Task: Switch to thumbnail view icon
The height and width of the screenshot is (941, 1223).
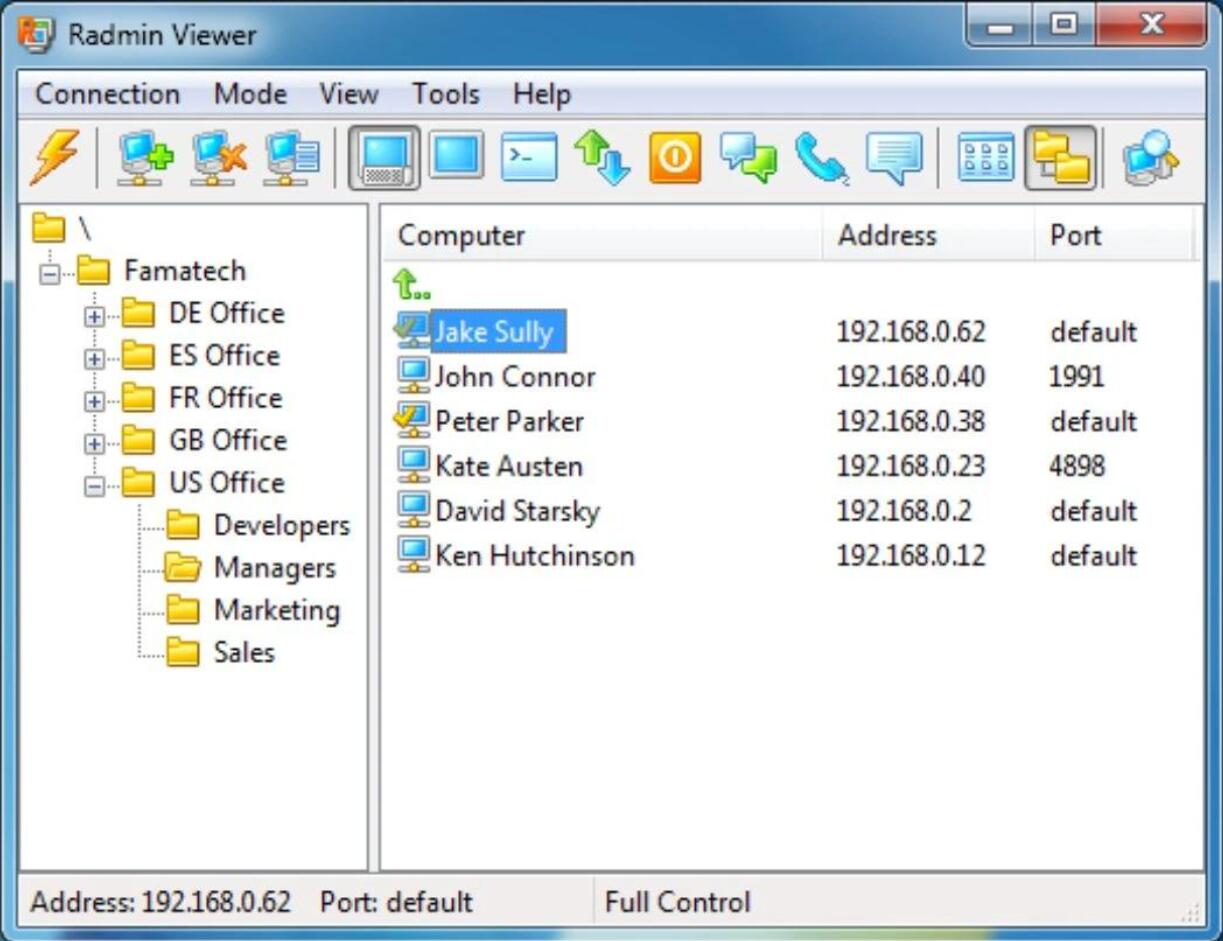Action: [986, 158]
